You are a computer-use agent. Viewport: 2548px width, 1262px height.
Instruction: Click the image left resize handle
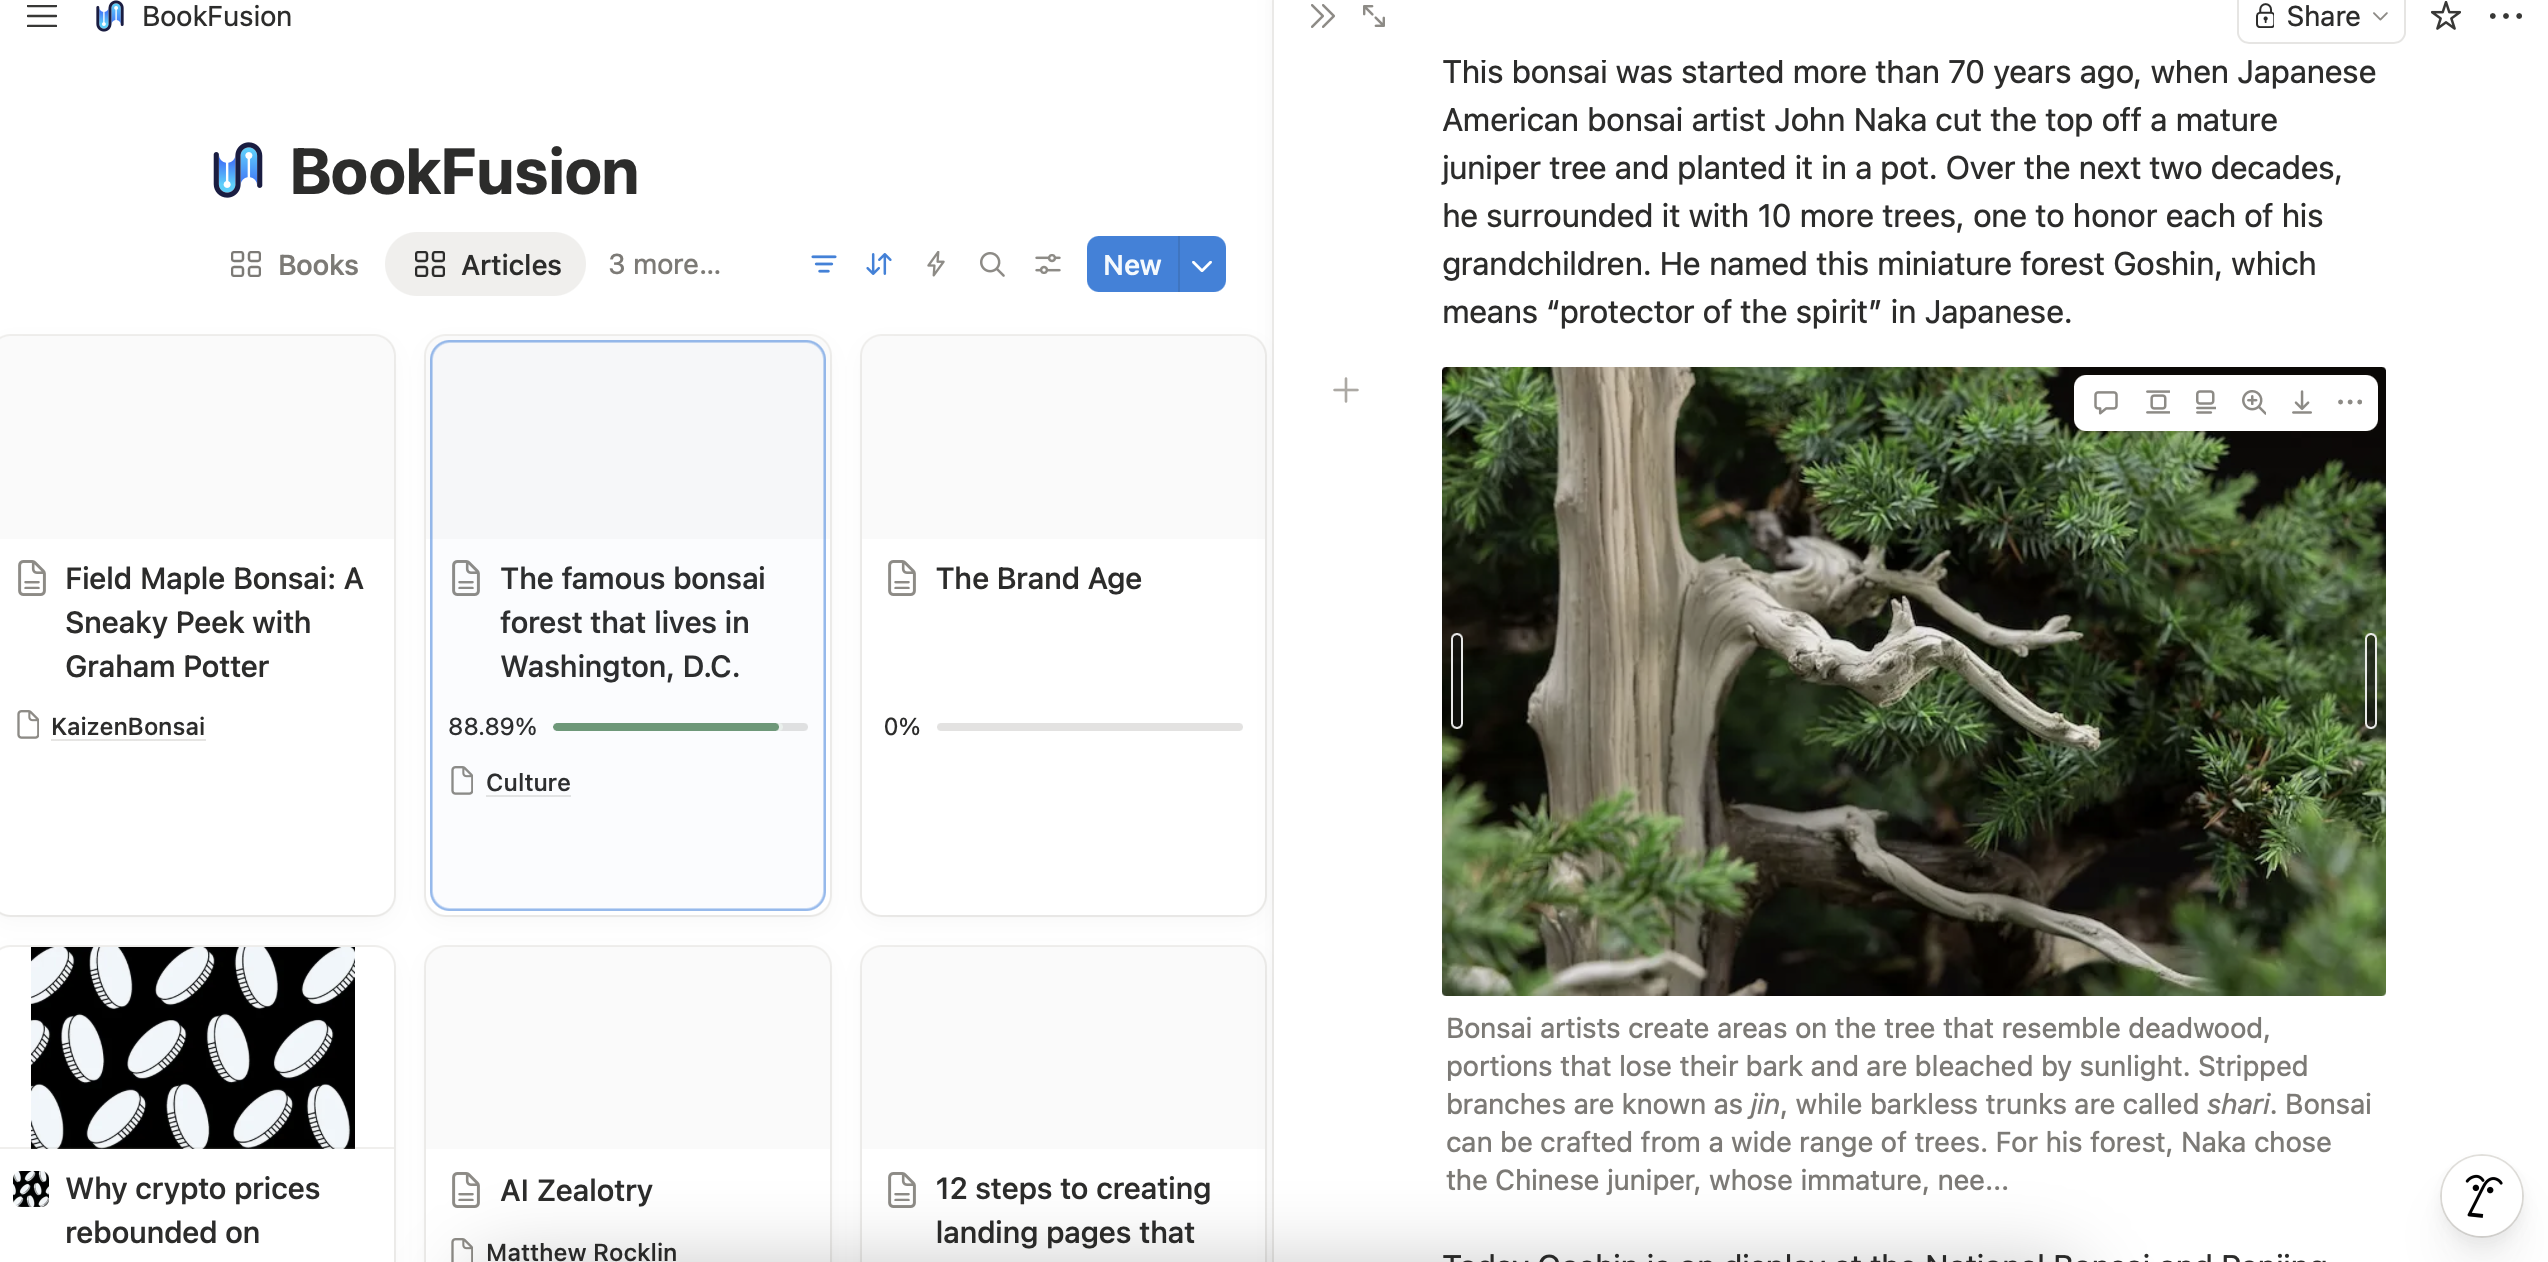pyautogui.click(x=1457, y=681)
